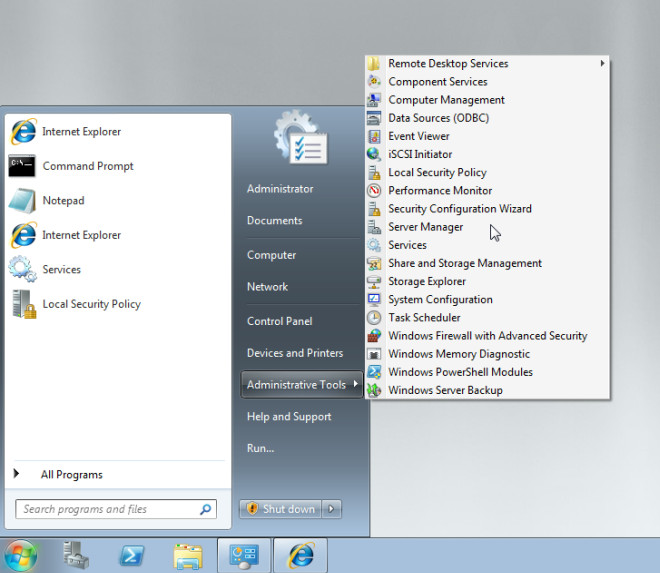Click the Search programs and files box
The image size is (660, 573).
click(x=116, y=509)
